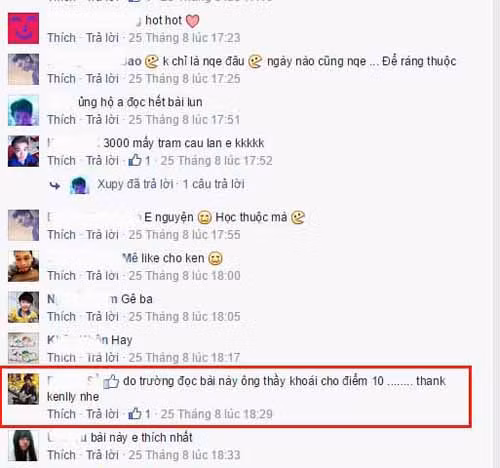The image size is (500, 468).
Task: Open avatar of 'bài này e thích nhất' commenter
Action: (x=23, y=446)
